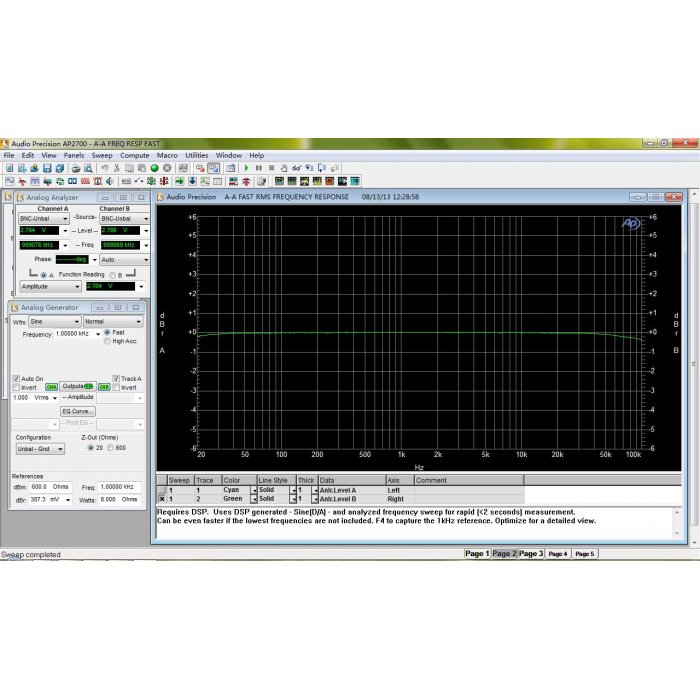Screen dimensions: 700x700
Task: Toggle left channel green ON button
Action: 51,387
